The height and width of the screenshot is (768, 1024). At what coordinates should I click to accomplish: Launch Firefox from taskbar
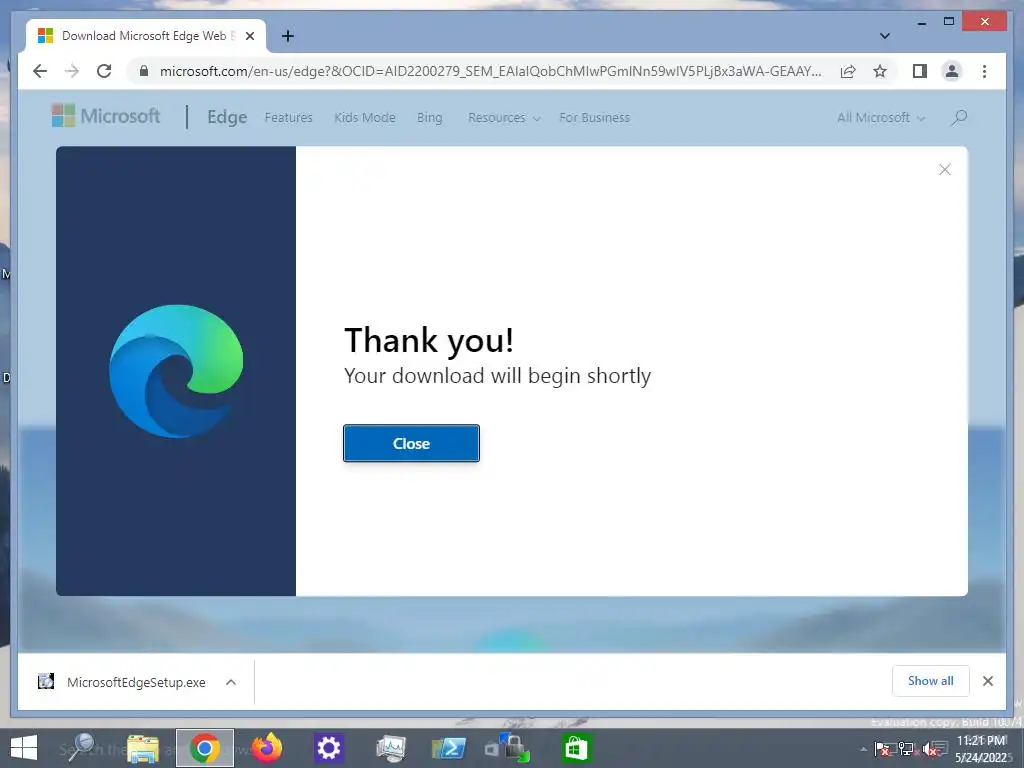pyautogui.click(x=267, y=748)
